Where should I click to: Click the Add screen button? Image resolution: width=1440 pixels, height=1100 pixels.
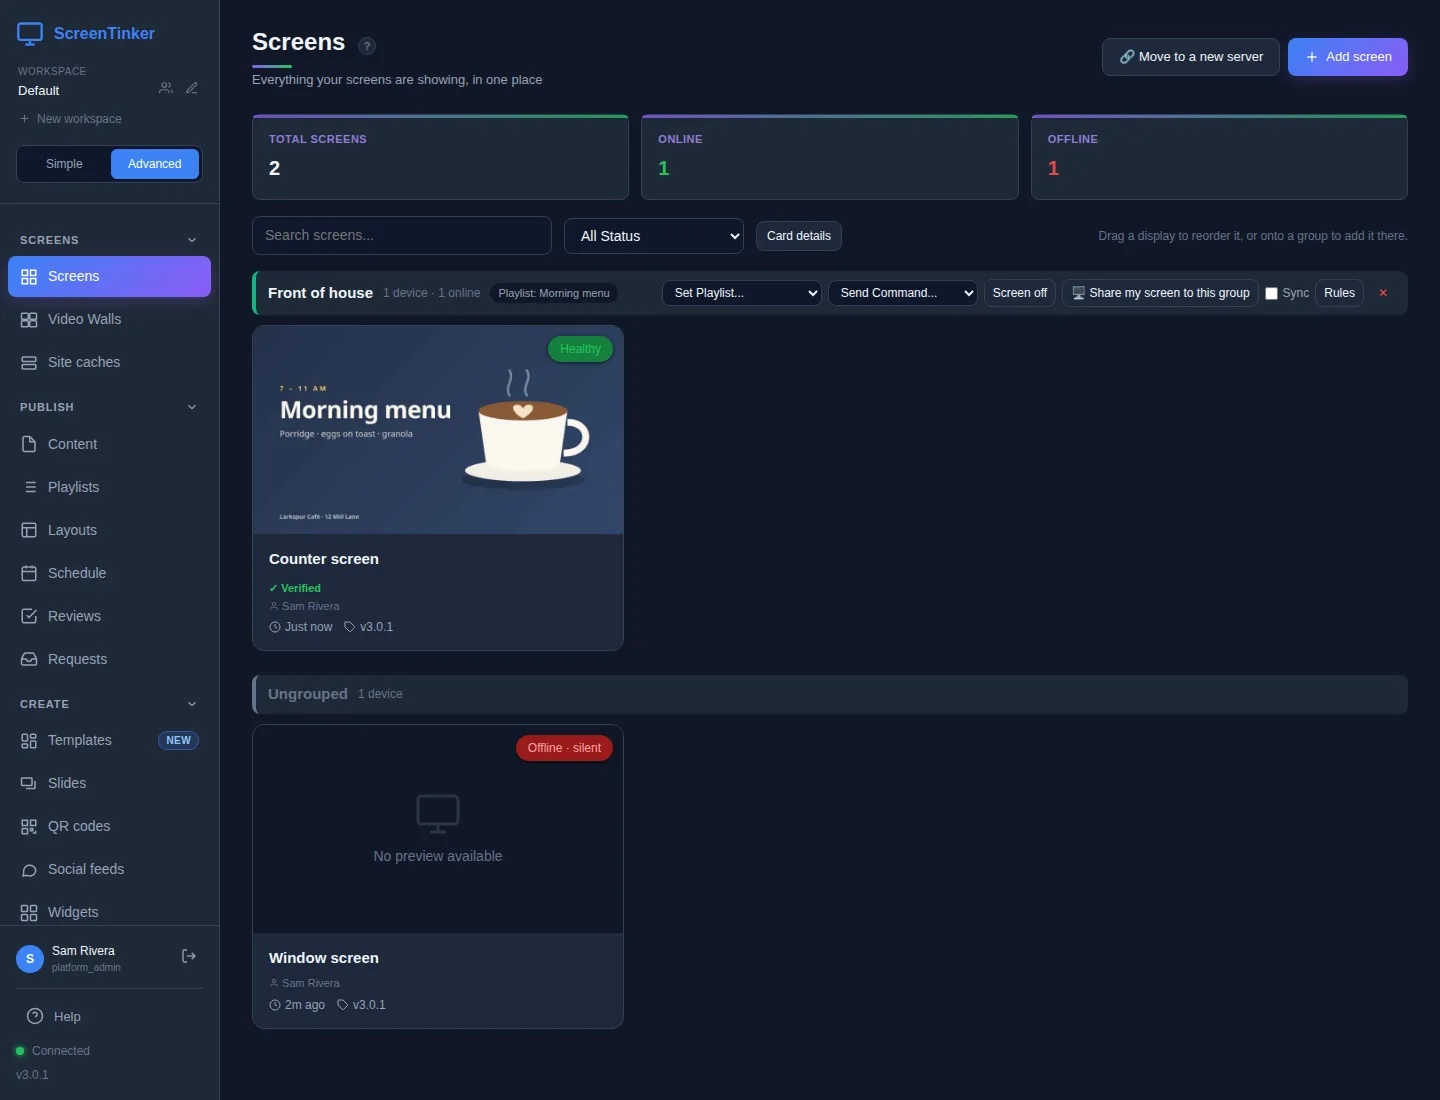coord(1348,57)
